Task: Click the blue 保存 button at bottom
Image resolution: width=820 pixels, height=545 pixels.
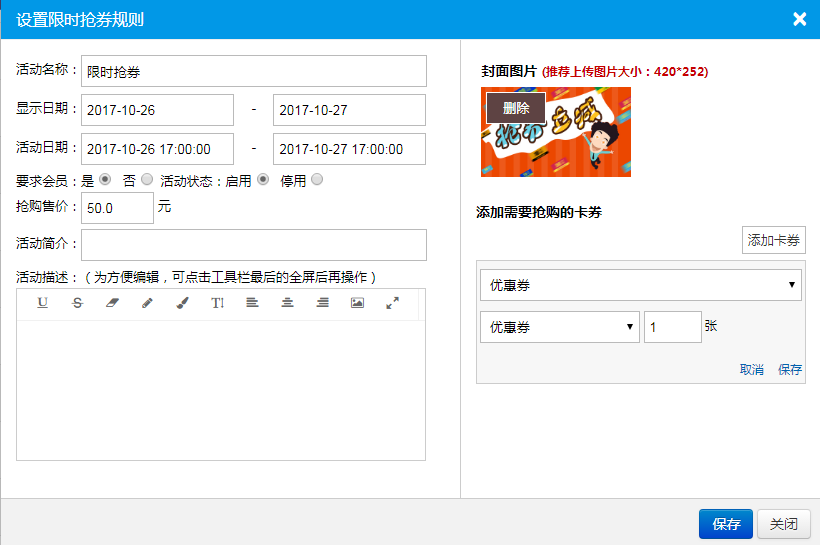Action: (x=726, y=524)
